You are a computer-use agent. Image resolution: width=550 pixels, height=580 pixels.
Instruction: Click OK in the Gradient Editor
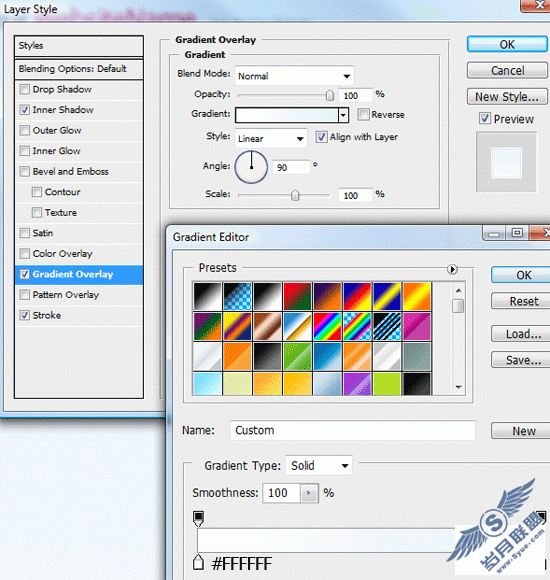pos(522,275)
